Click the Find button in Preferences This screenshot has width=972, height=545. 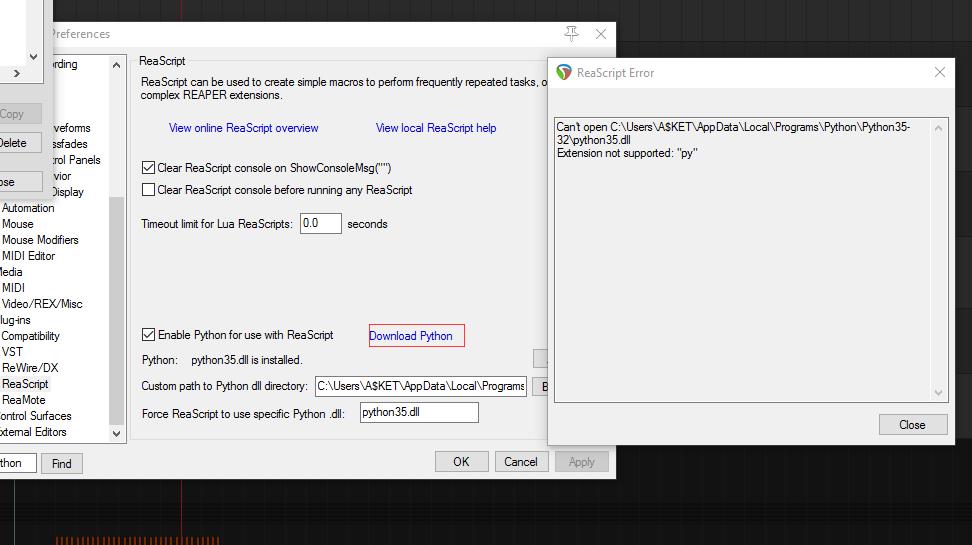(x=61, y=464)
